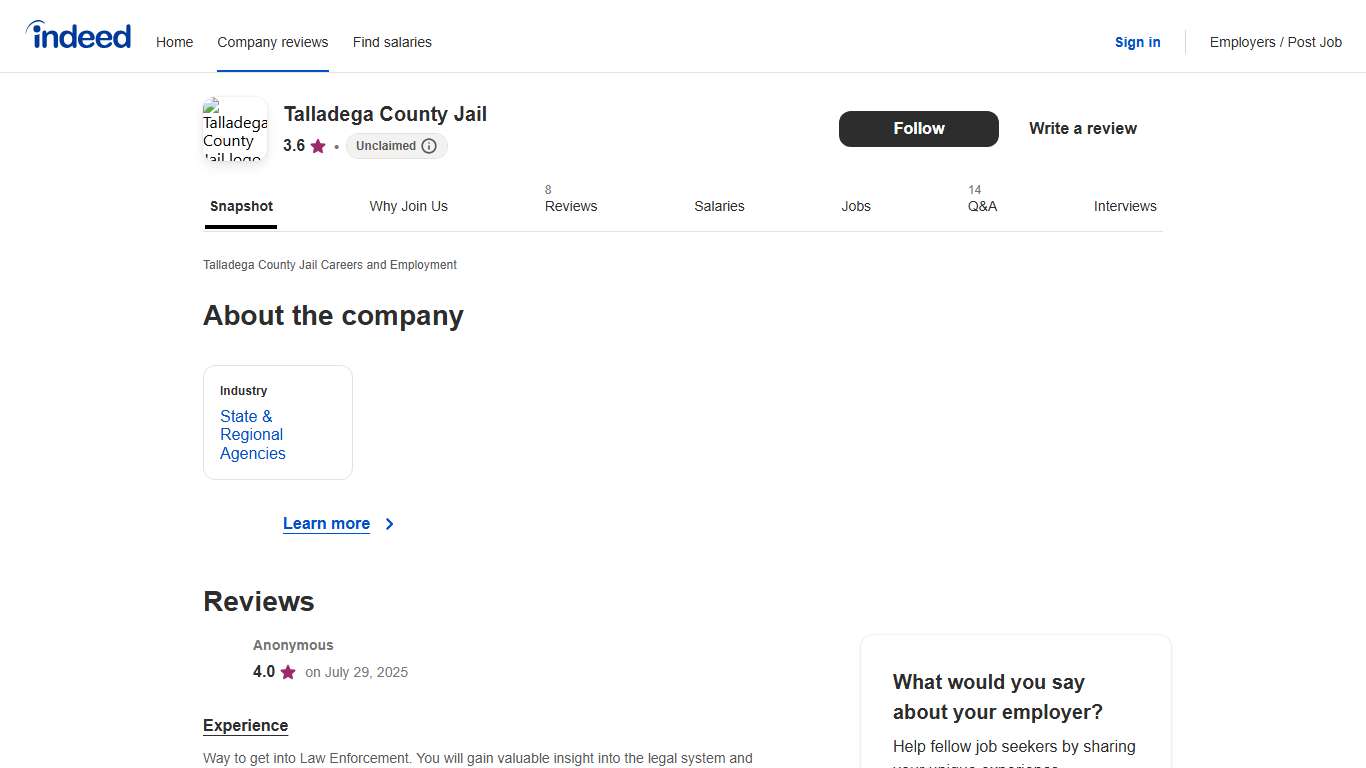Open the Home navigation item

point(174,42)
